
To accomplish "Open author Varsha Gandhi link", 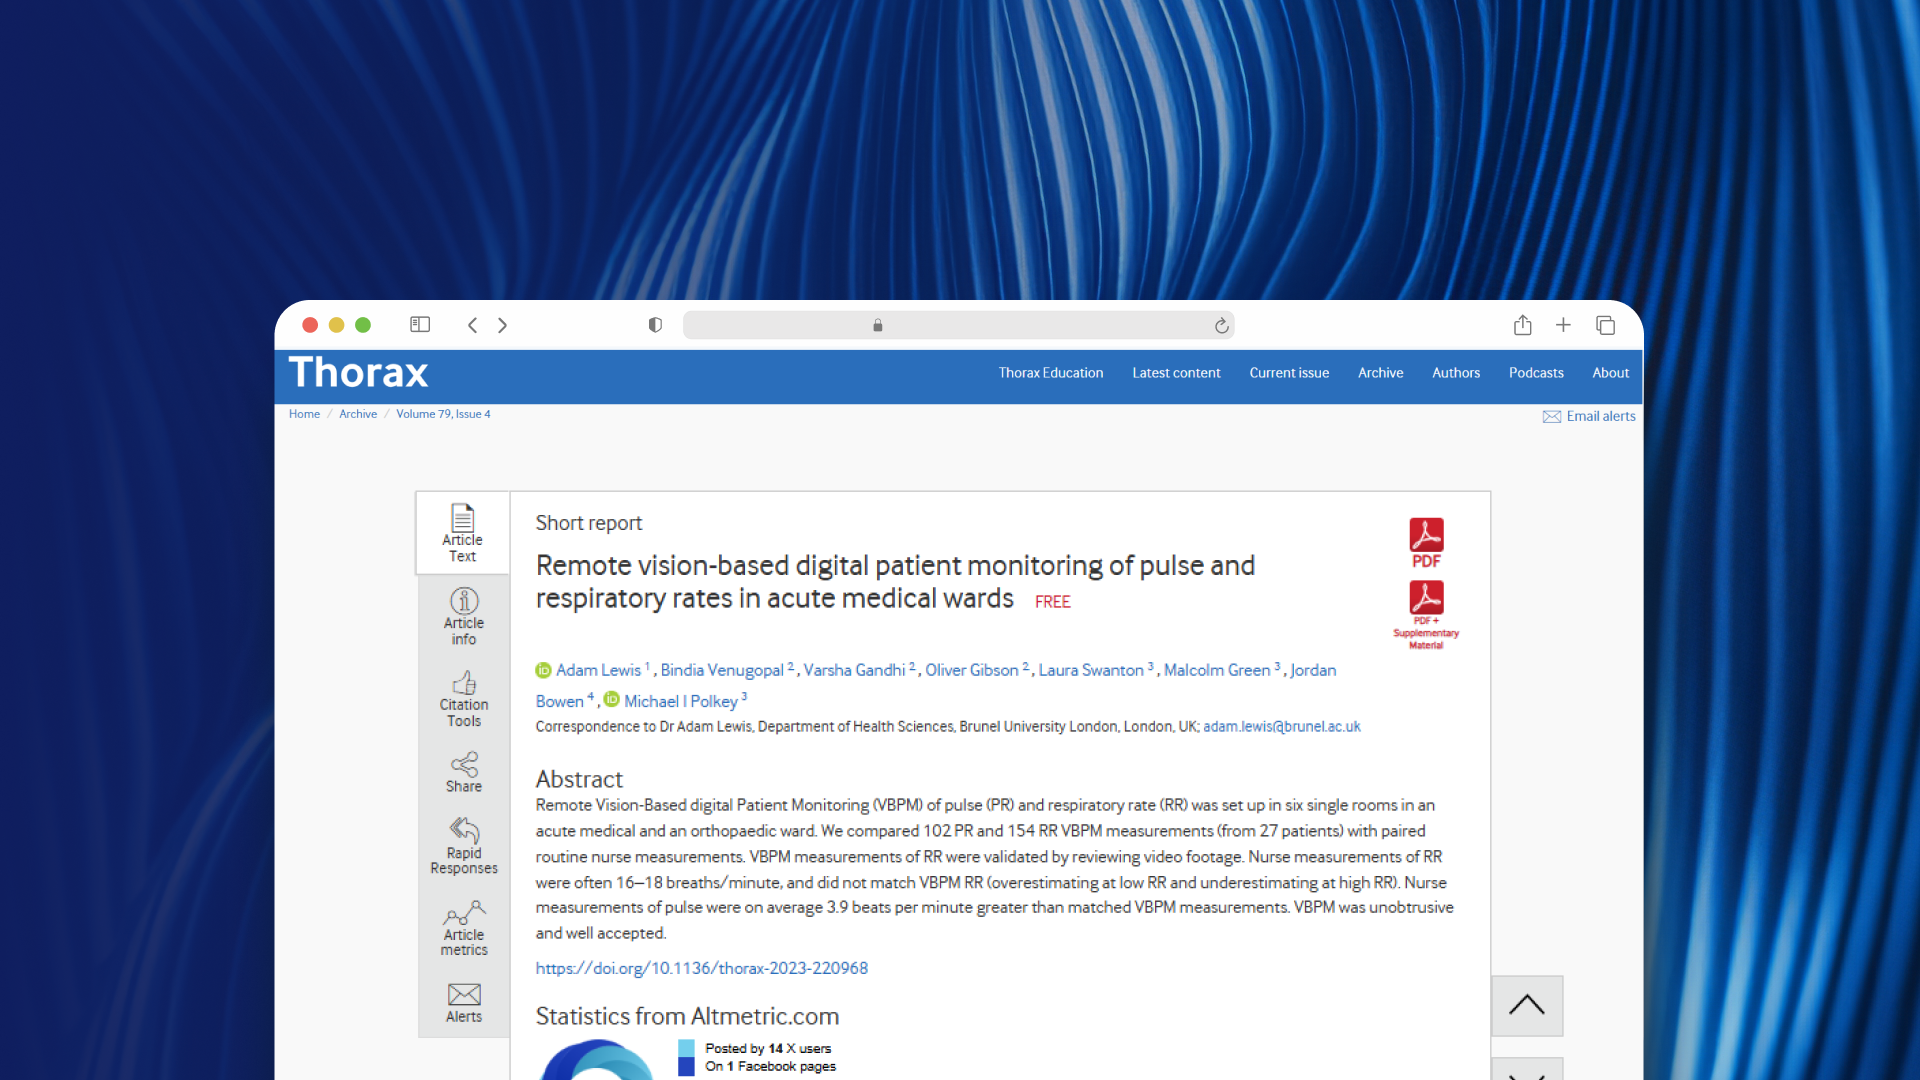I will 854,670.
